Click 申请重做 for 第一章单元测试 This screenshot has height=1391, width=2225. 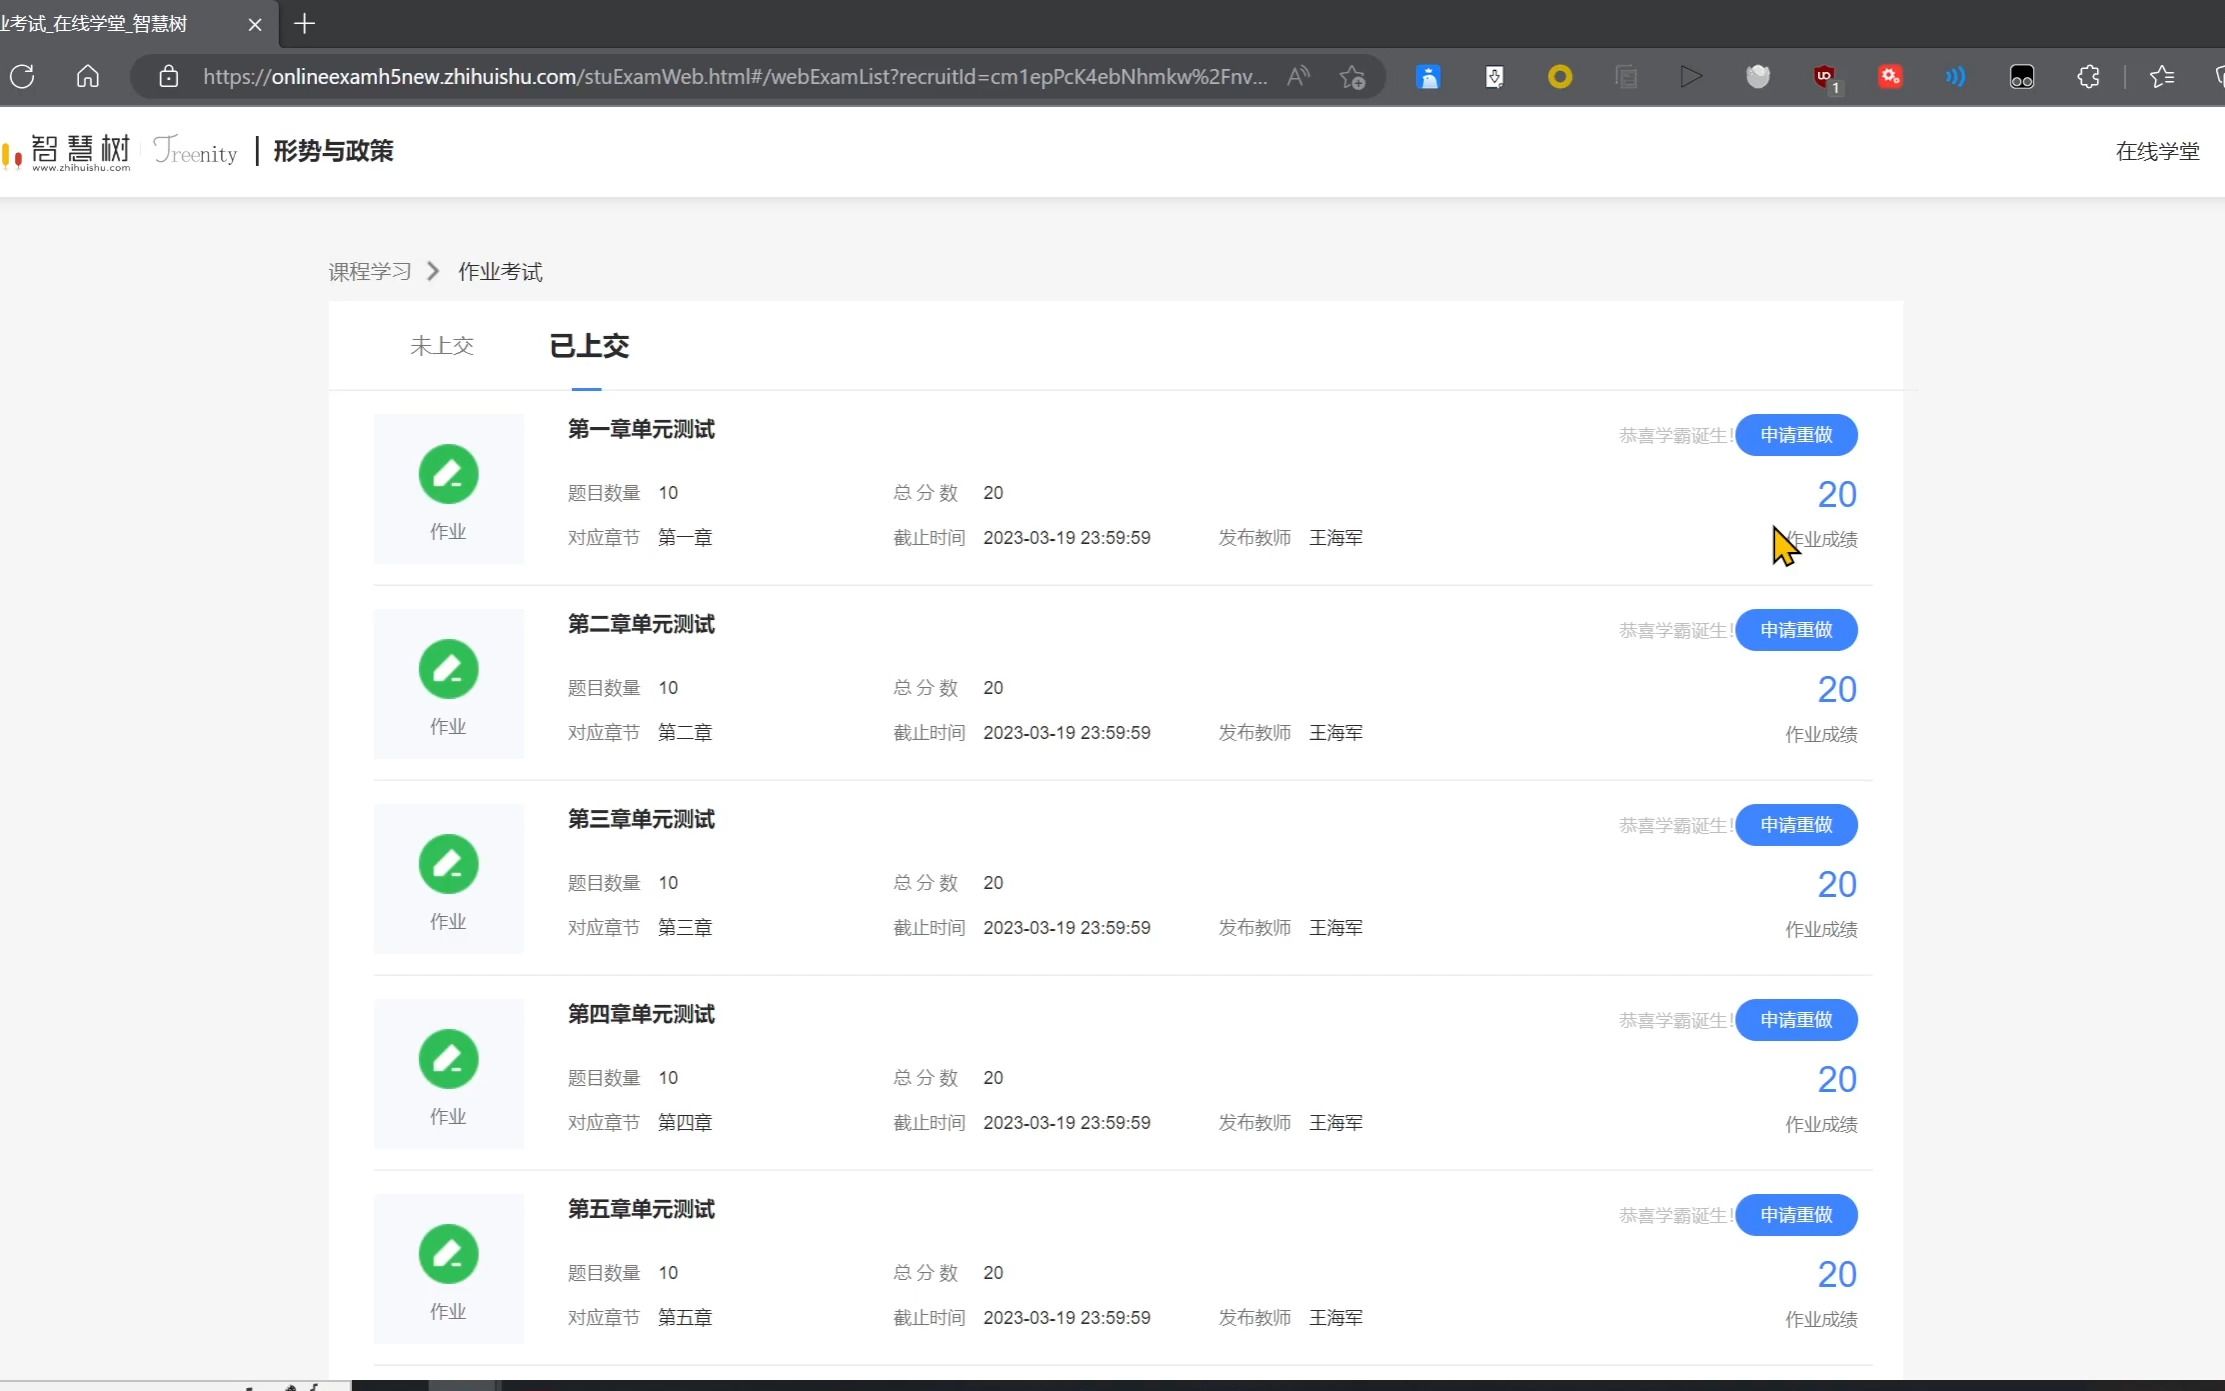tap(1796, 435)
